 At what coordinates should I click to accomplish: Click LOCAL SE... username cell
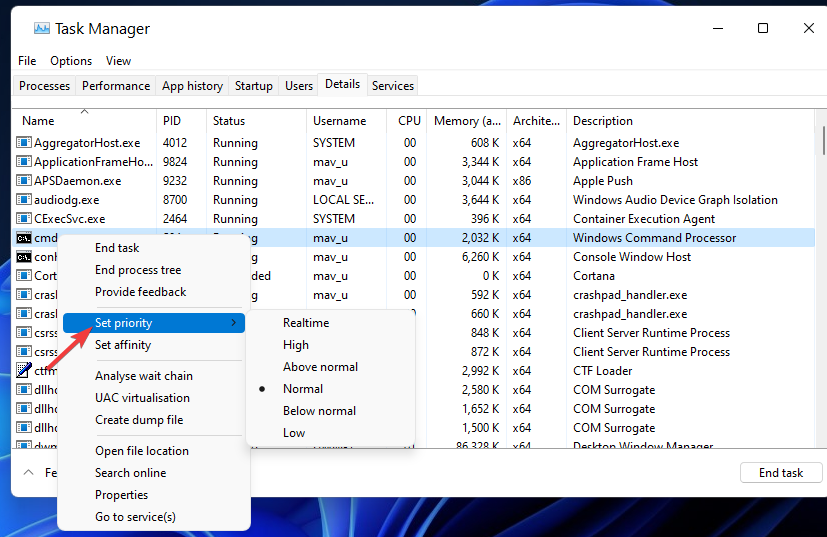(x=343, y=200)
